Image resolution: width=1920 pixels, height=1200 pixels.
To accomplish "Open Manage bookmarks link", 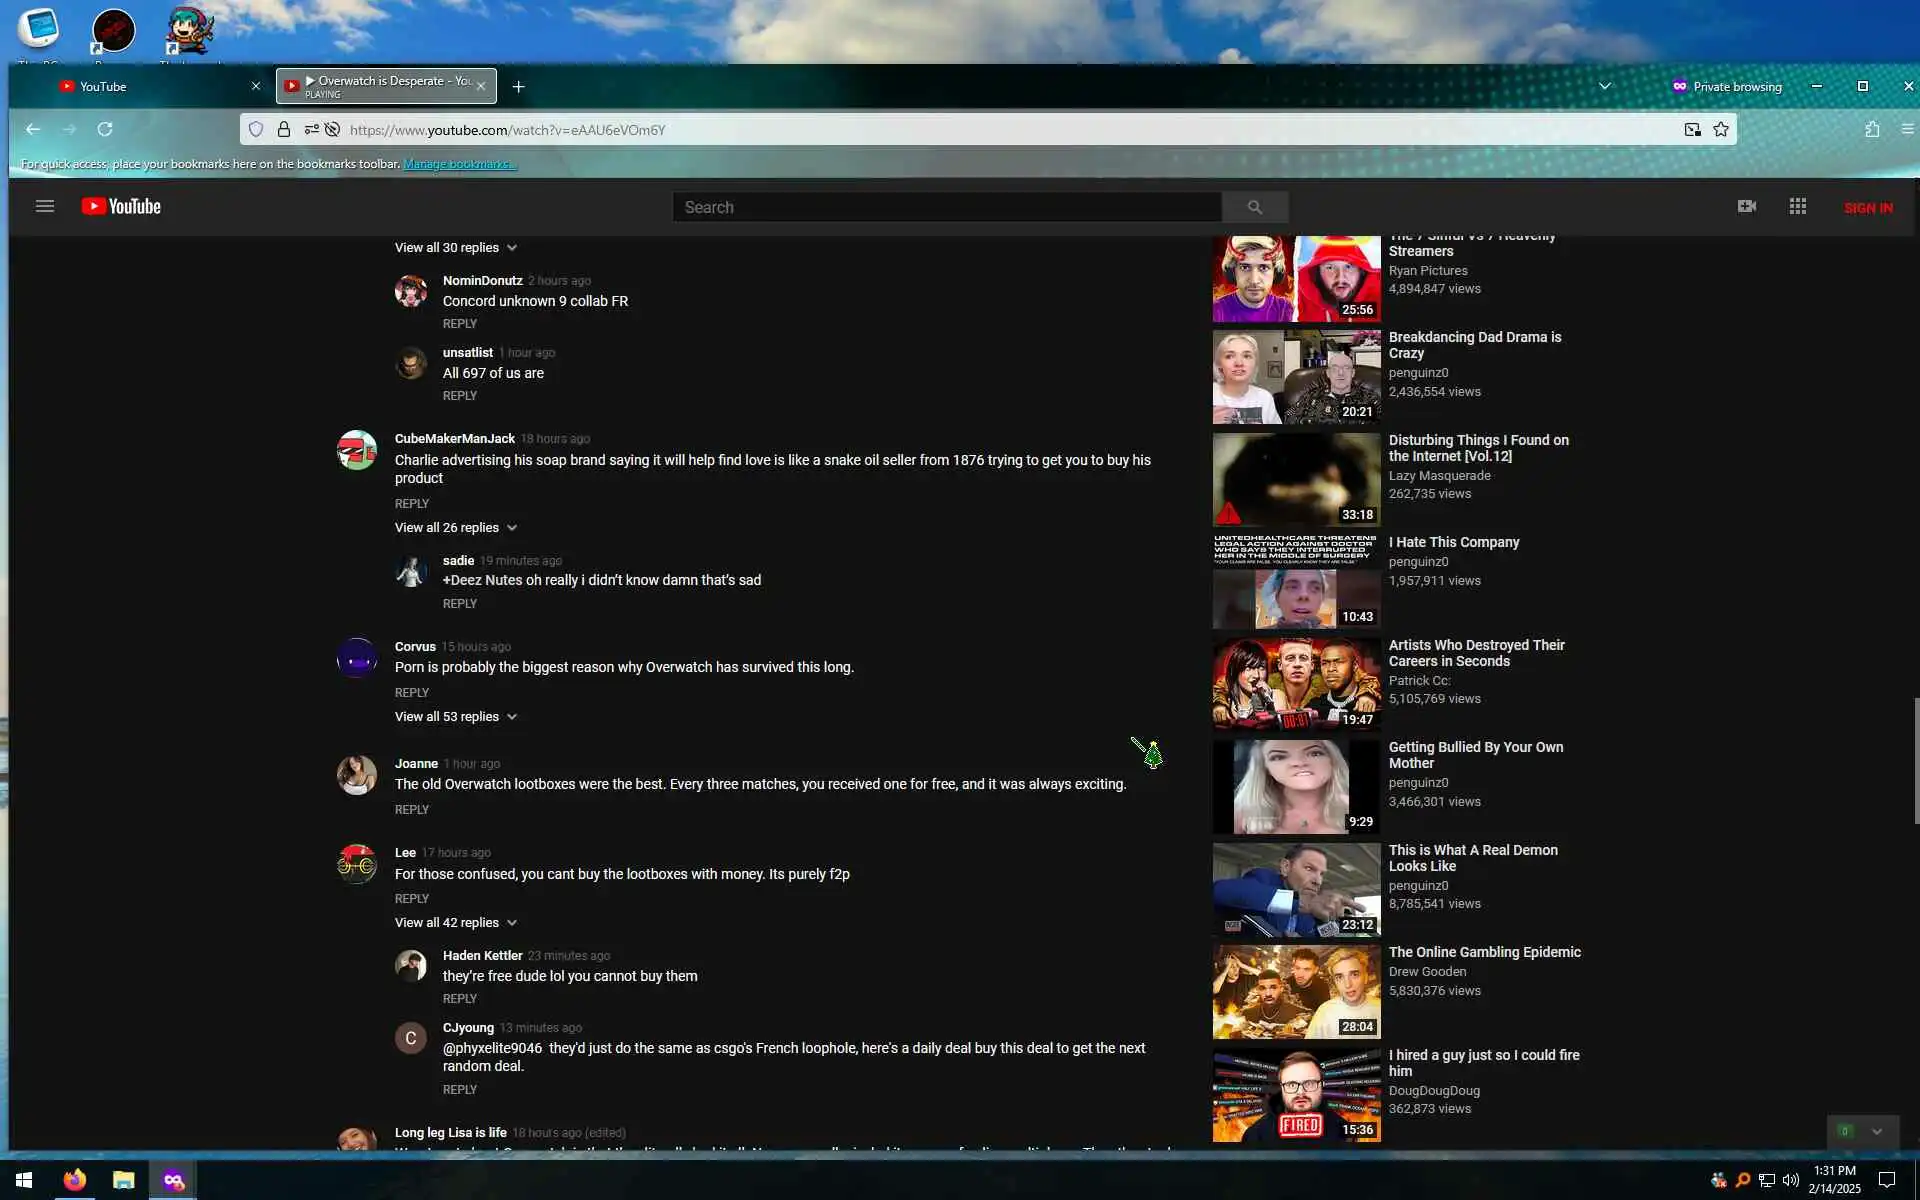I will (459, 164).
